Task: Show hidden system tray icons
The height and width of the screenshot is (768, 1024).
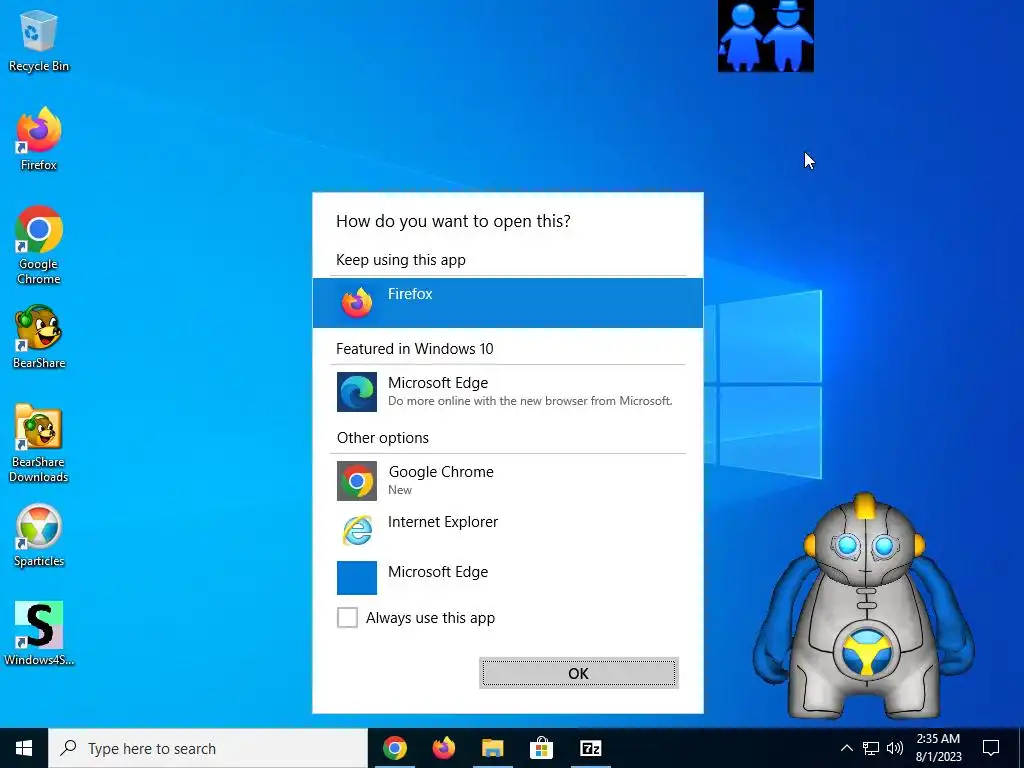Action: [x=846, y=748]
